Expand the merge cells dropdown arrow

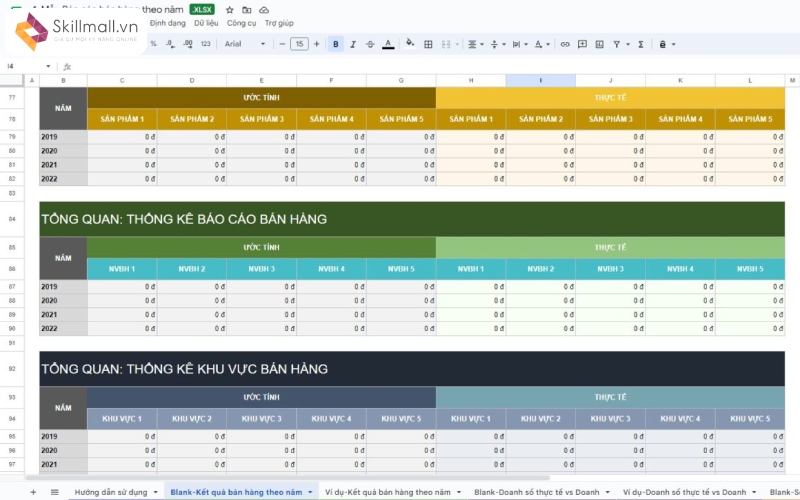[457, 44]
